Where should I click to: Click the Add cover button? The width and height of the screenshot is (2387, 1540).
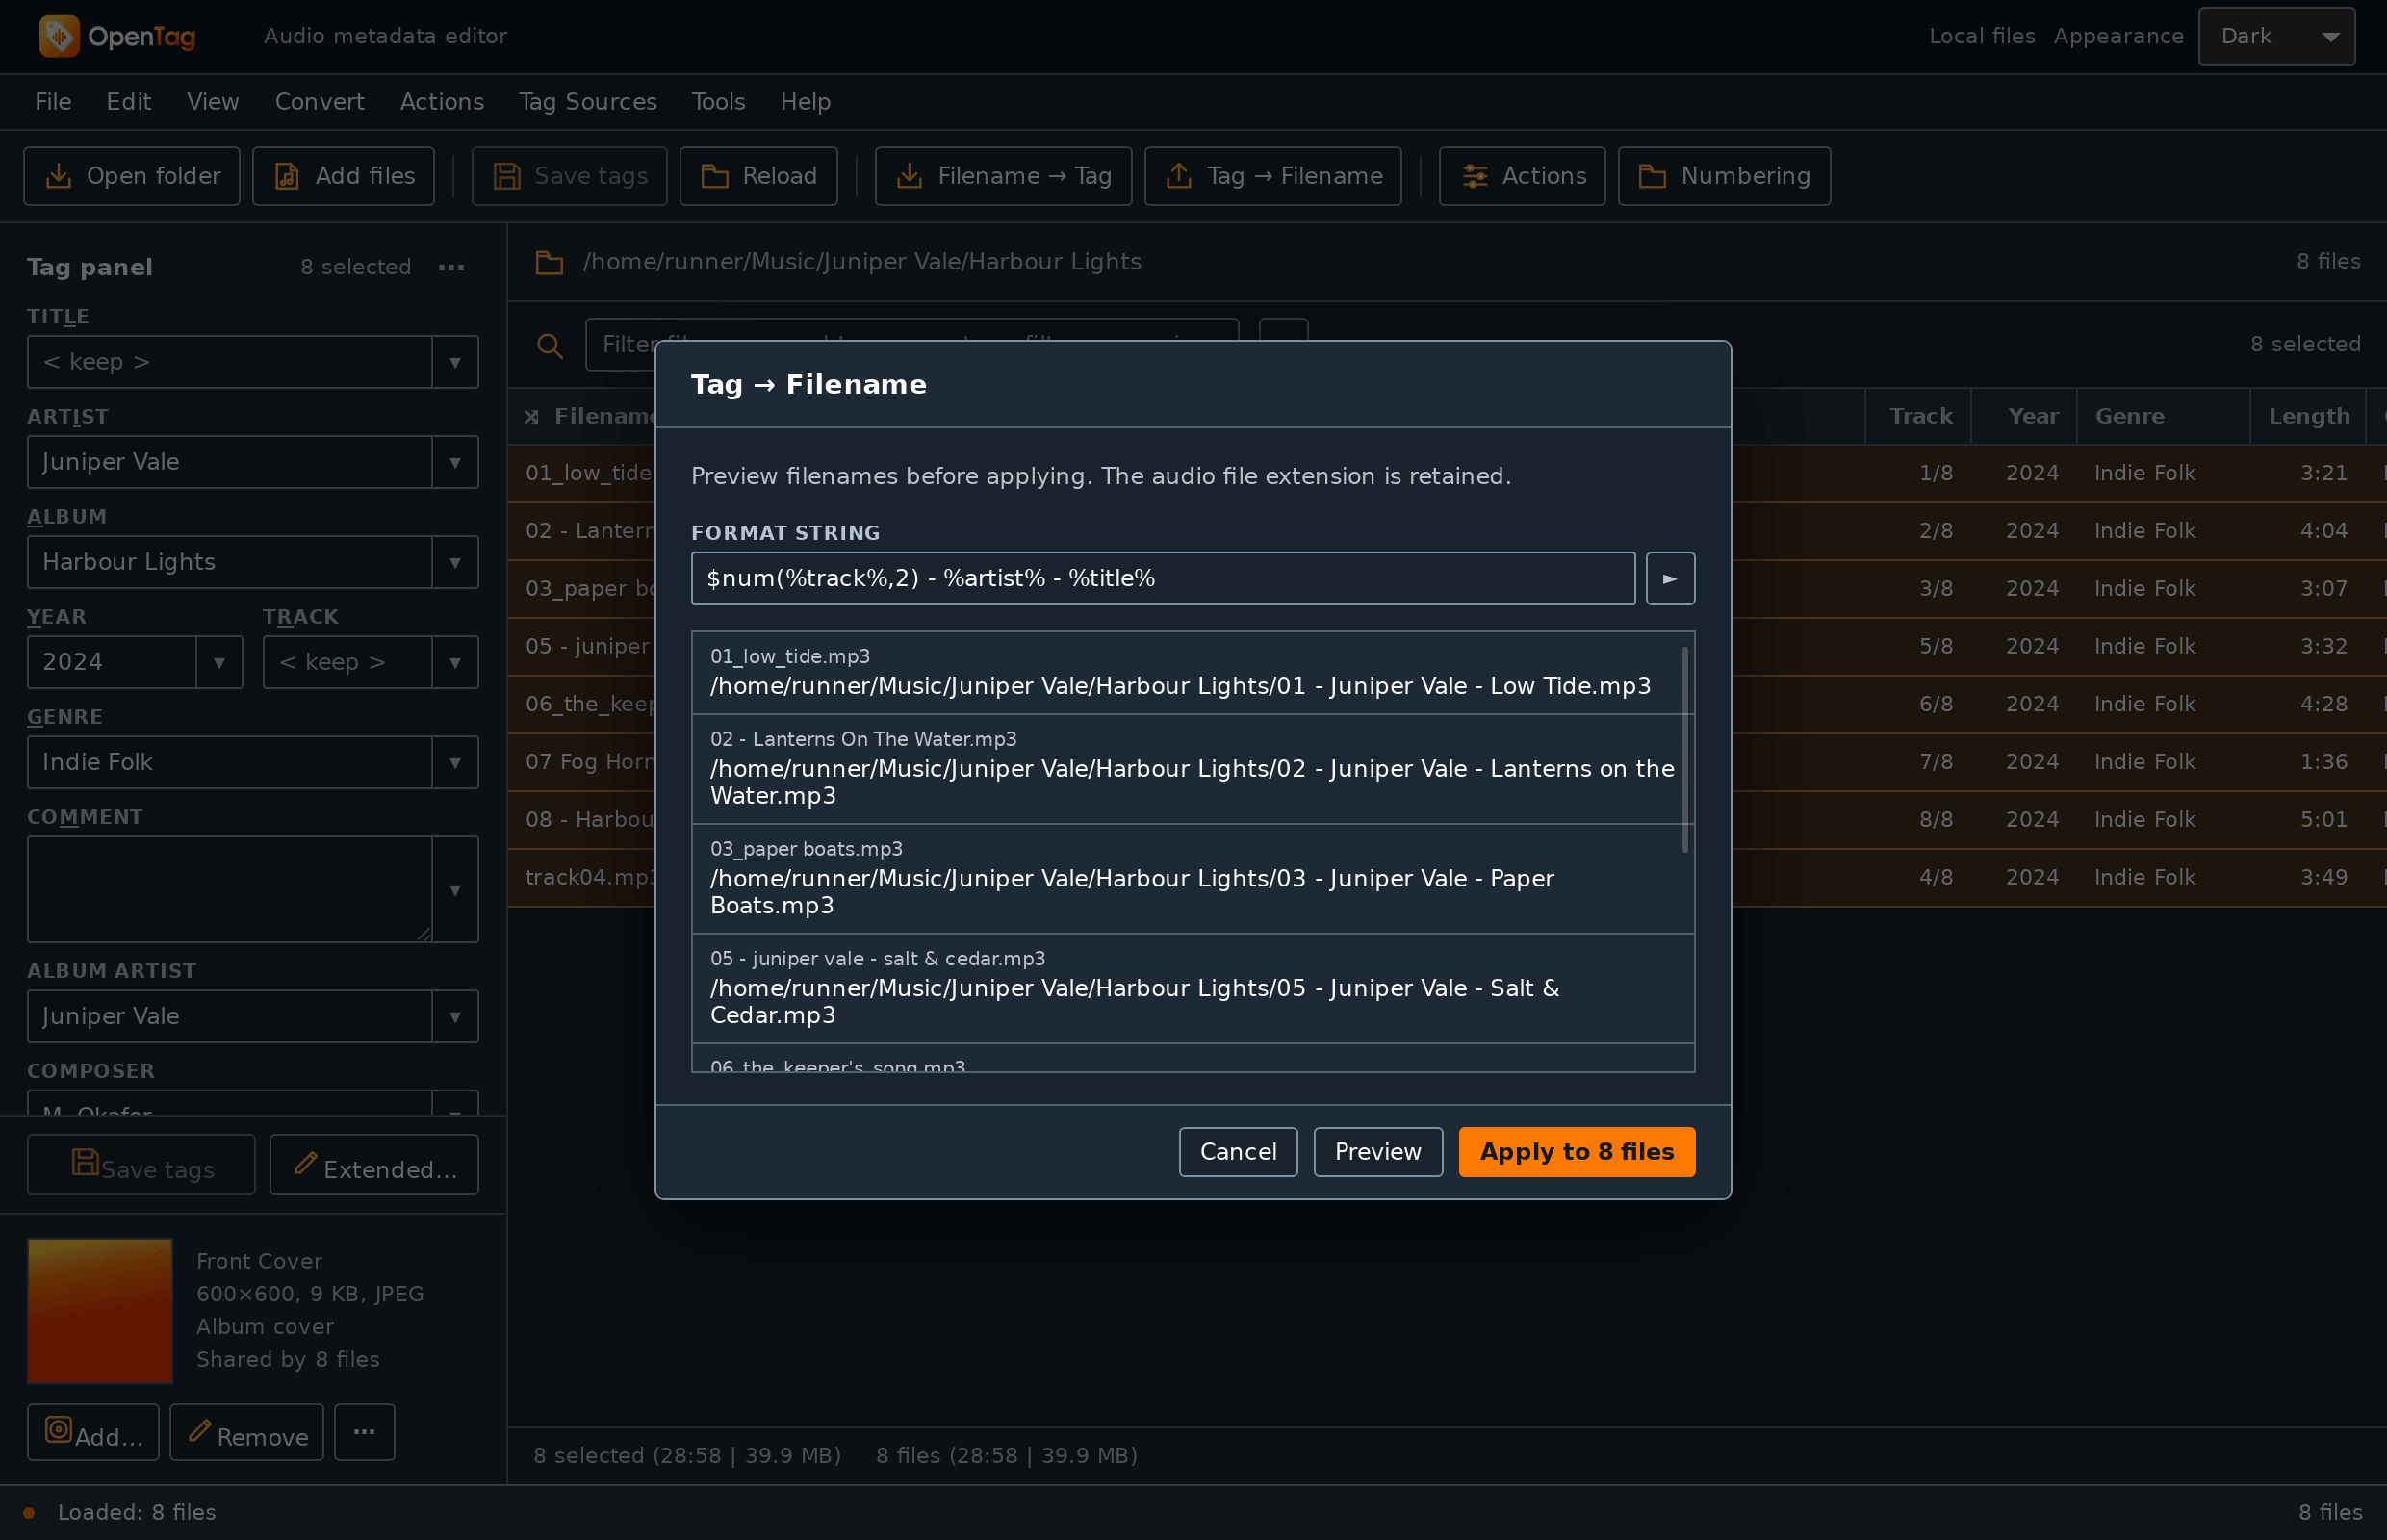(x=93, y=1432)
